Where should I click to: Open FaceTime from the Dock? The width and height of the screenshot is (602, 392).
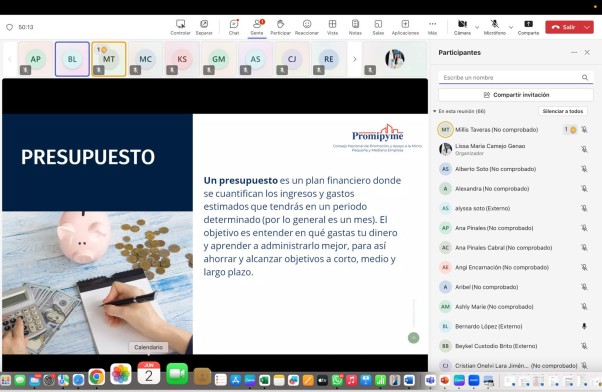(x=177, y=374)
